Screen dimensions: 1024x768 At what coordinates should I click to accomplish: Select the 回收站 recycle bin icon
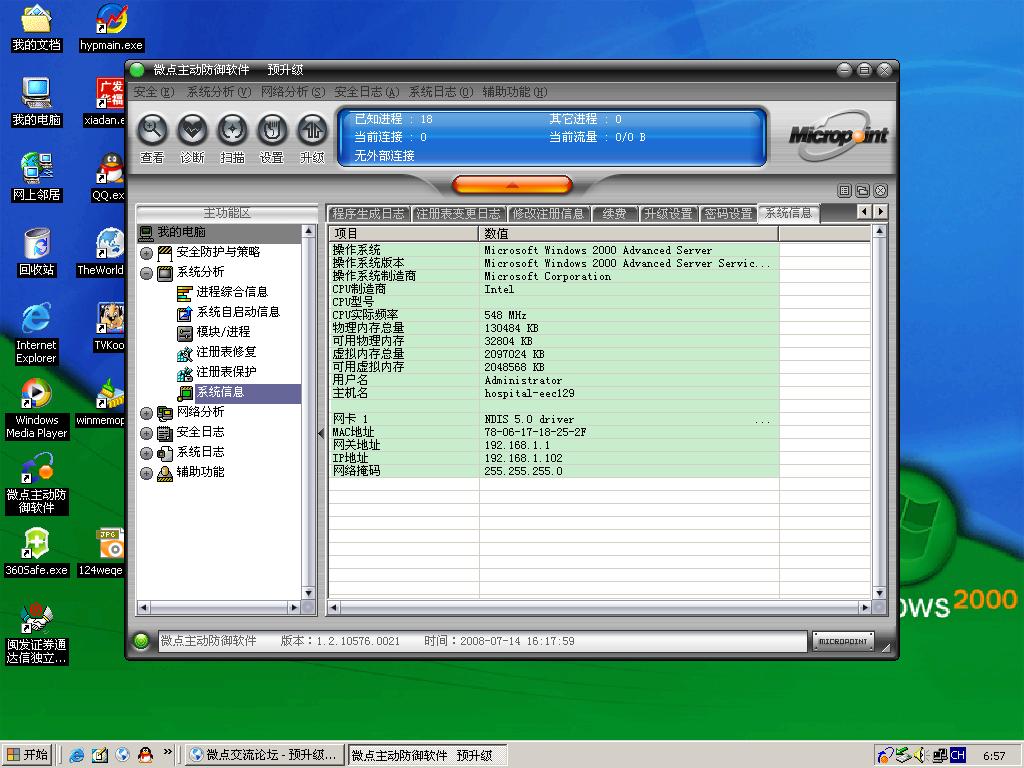(36, 253)
